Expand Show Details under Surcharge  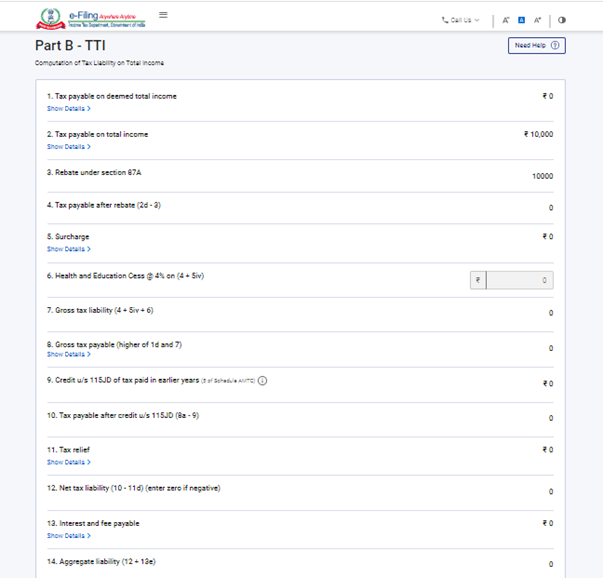(x=69, y=249)
